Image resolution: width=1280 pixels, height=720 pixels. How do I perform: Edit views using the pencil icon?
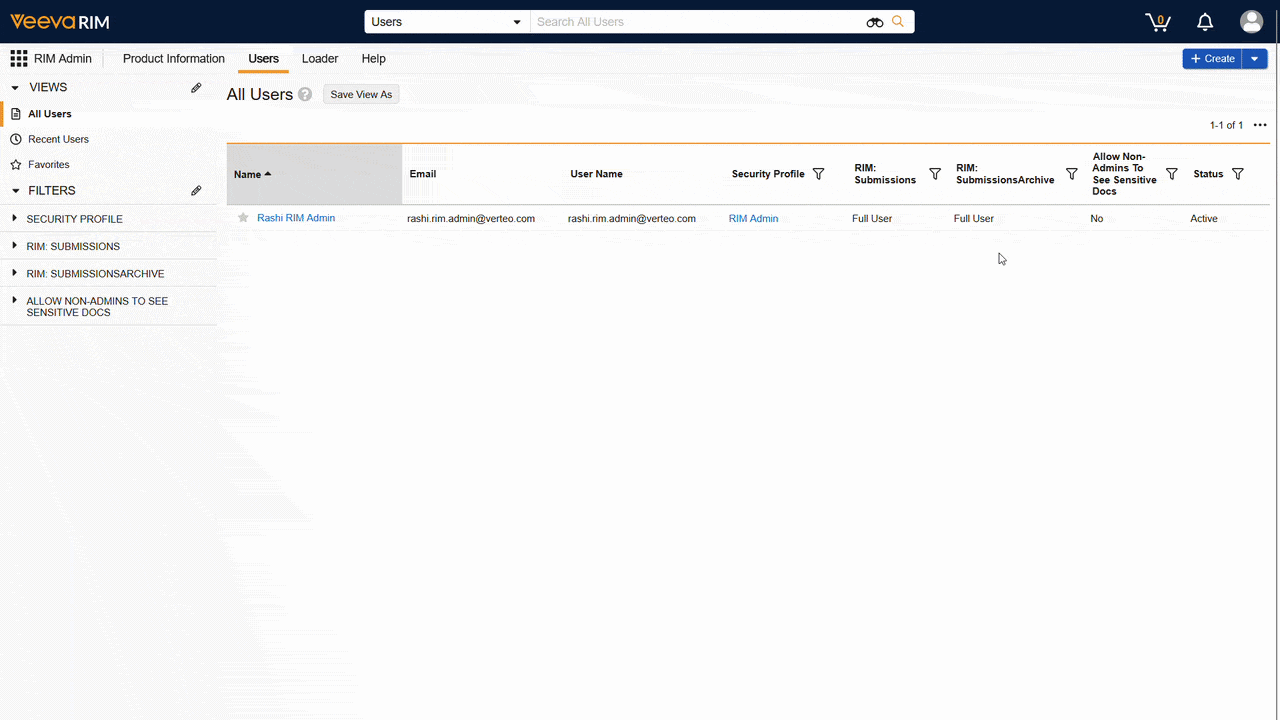click(x=196, y=87)
